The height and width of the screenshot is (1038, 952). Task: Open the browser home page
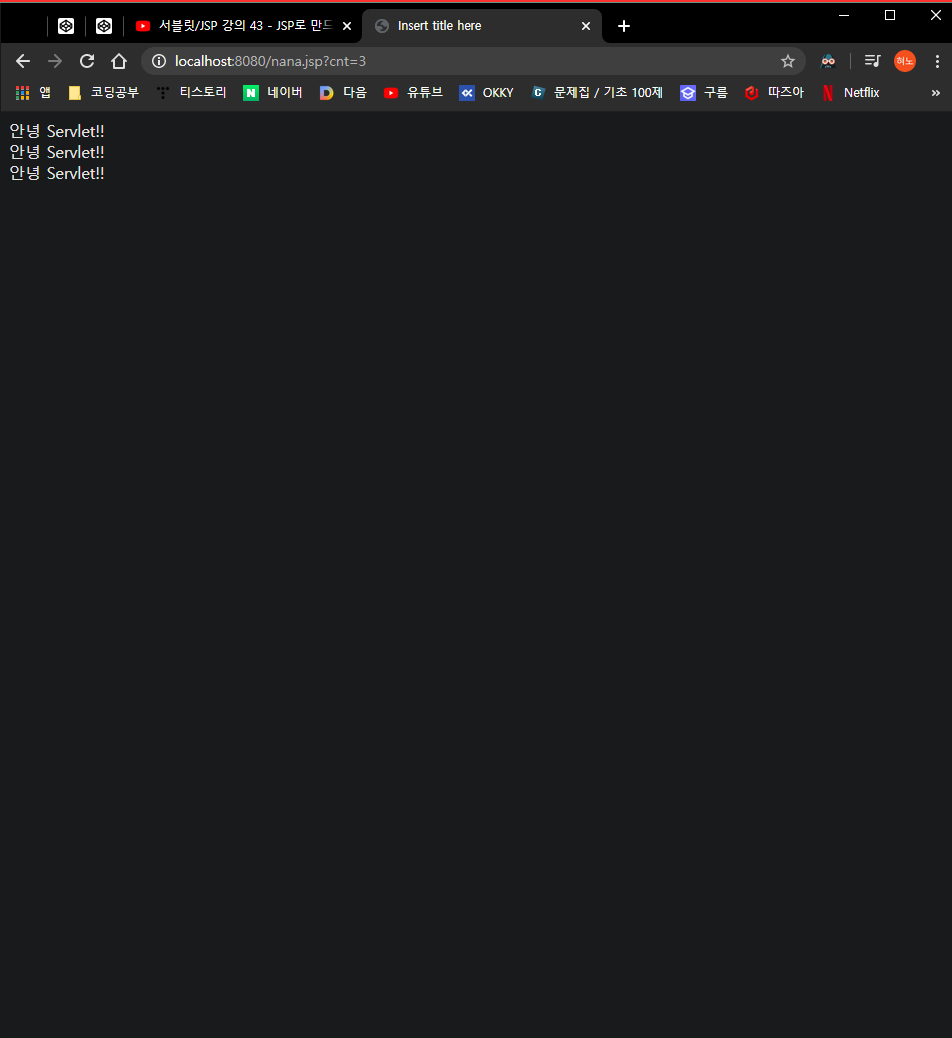click(x=119, y=62)
